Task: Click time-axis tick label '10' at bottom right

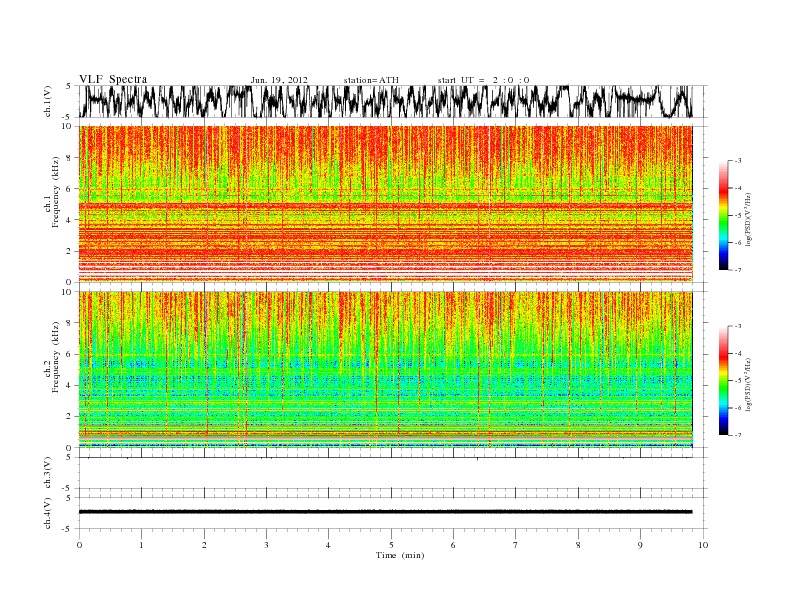Action: point(703,545)
